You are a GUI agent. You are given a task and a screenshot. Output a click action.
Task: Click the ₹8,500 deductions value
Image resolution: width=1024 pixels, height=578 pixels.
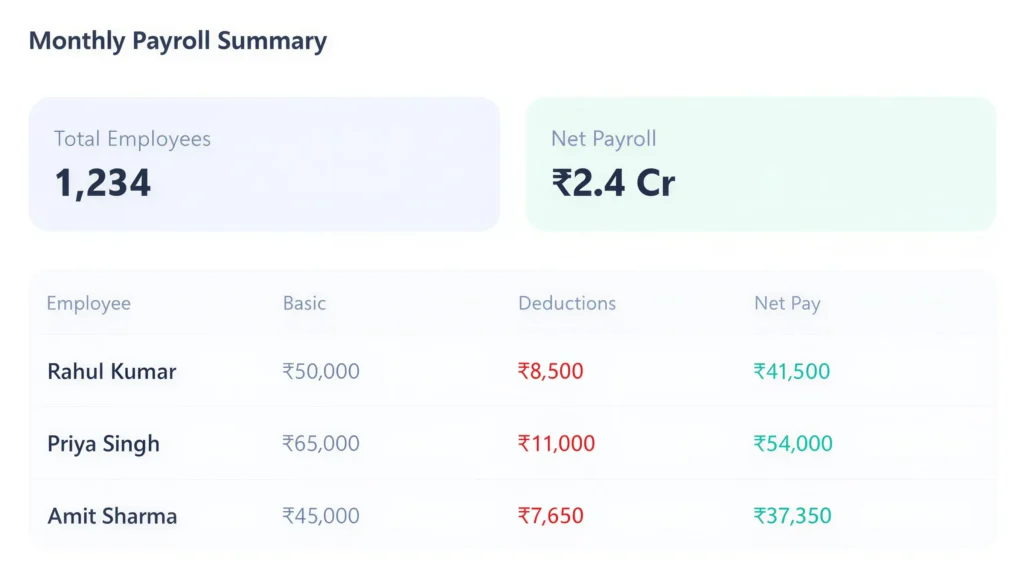point(550,371)
